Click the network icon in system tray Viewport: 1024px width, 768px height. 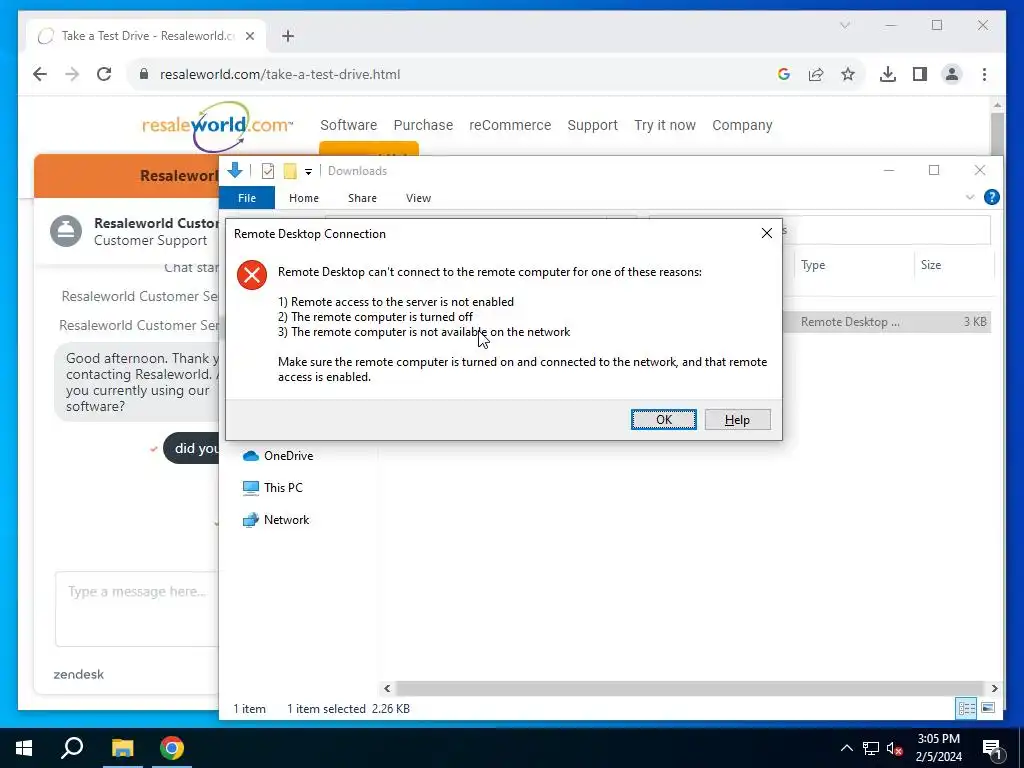click(871, 748)
